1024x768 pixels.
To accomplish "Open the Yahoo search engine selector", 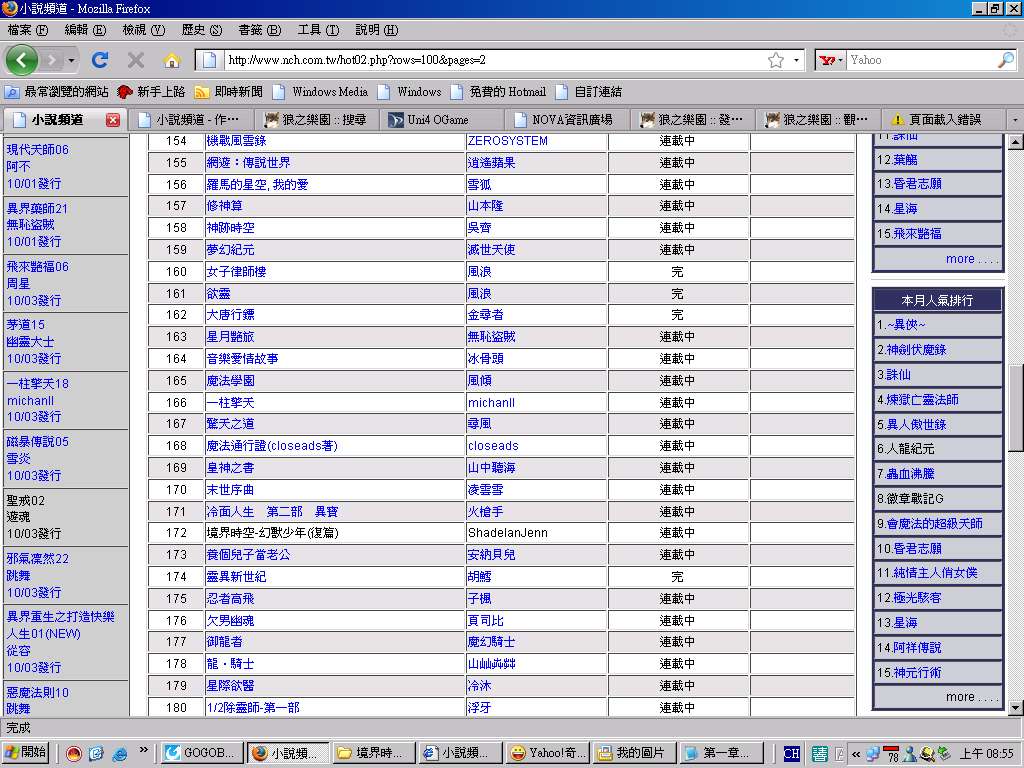I will coord(831,60).
